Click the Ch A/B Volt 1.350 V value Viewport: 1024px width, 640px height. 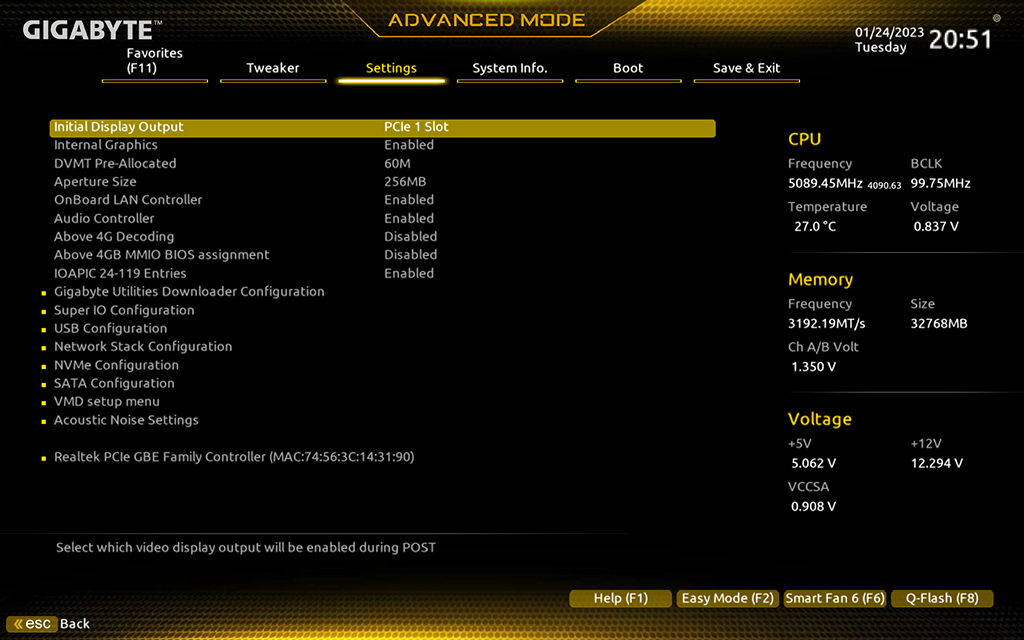click(x=814, y=367)
